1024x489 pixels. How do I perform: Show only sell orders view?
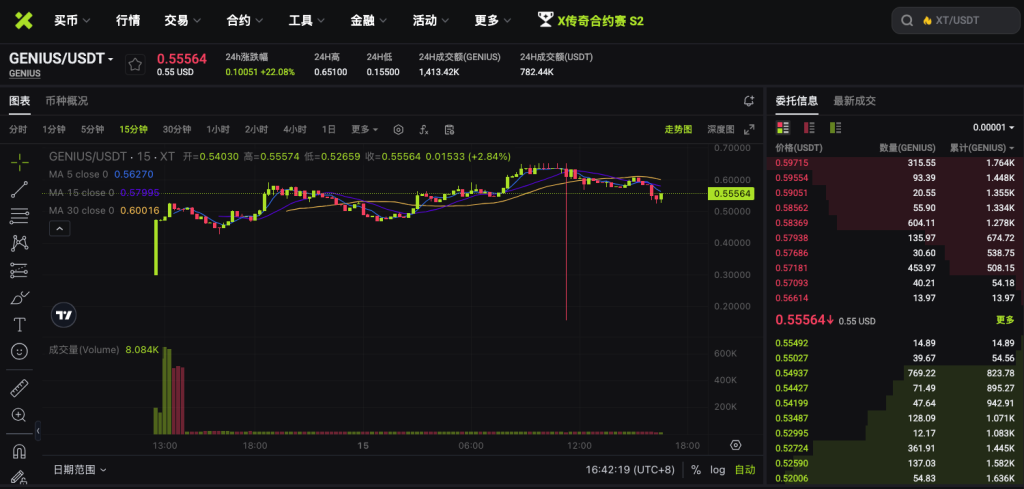tap(809, 128)
